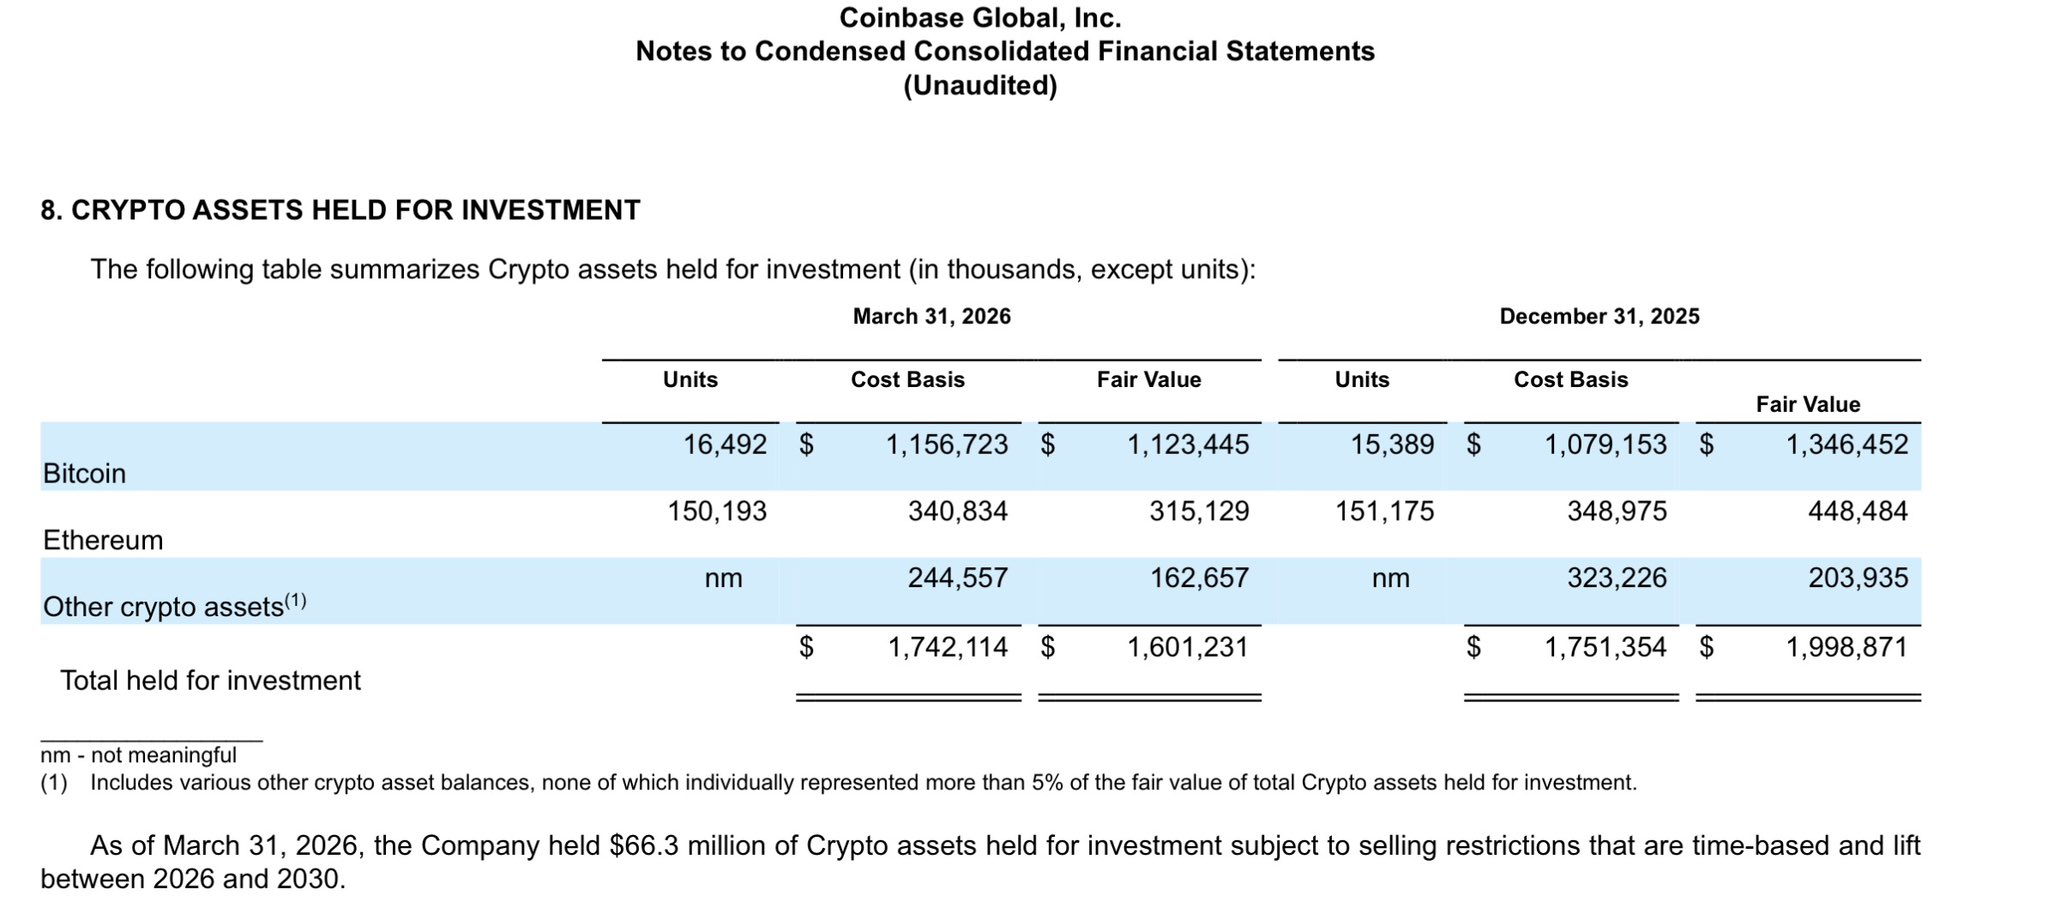This screenshot has height=914, width=2048.
Task: Select the March 31, 2026 column header
Action: click(932, 317)
